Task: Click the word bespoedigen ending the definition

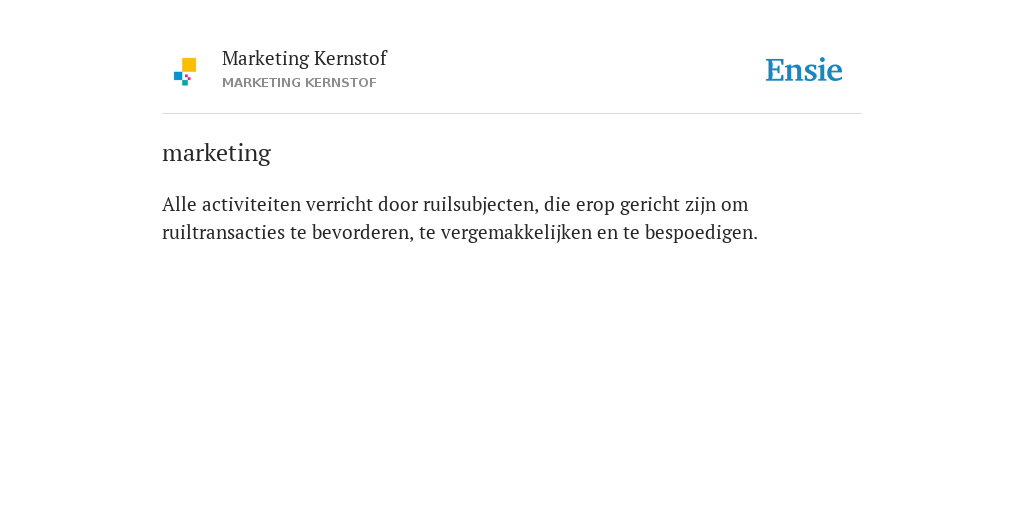Action: pos(701,232)
